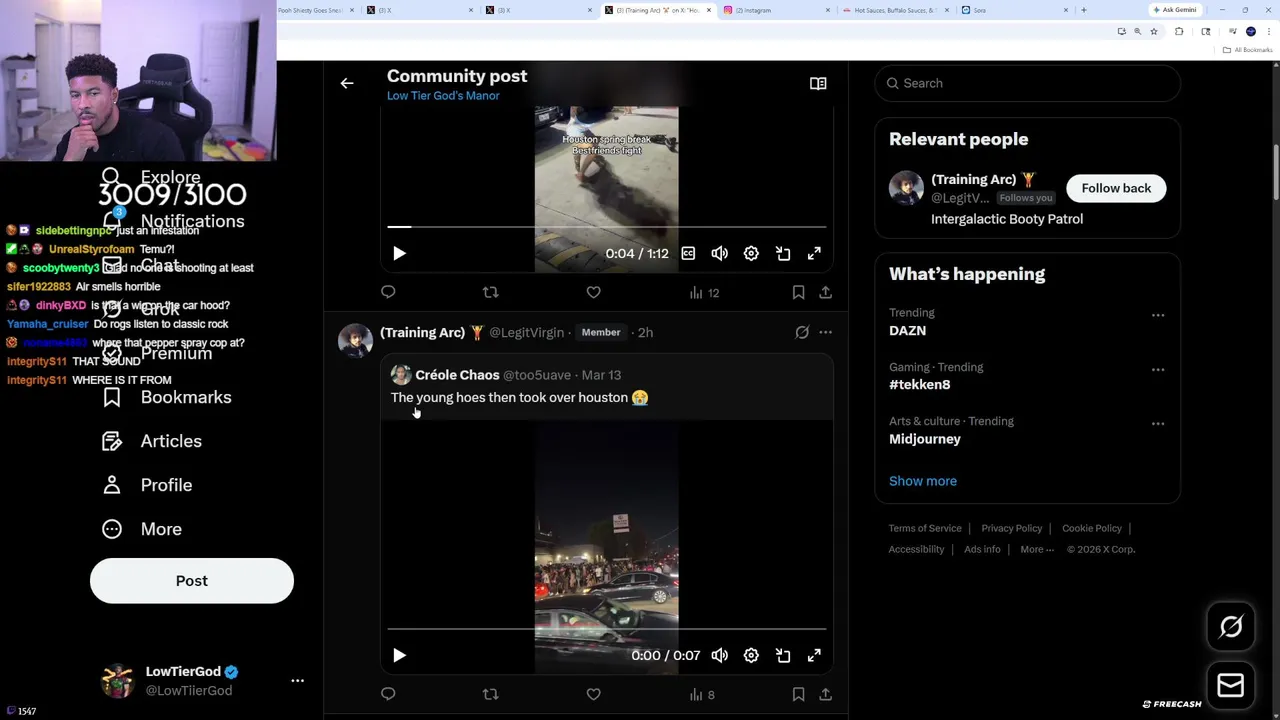Viewport: 1280px width, 720px height.
Task: Like the Training Arc post
Action: 593,694
